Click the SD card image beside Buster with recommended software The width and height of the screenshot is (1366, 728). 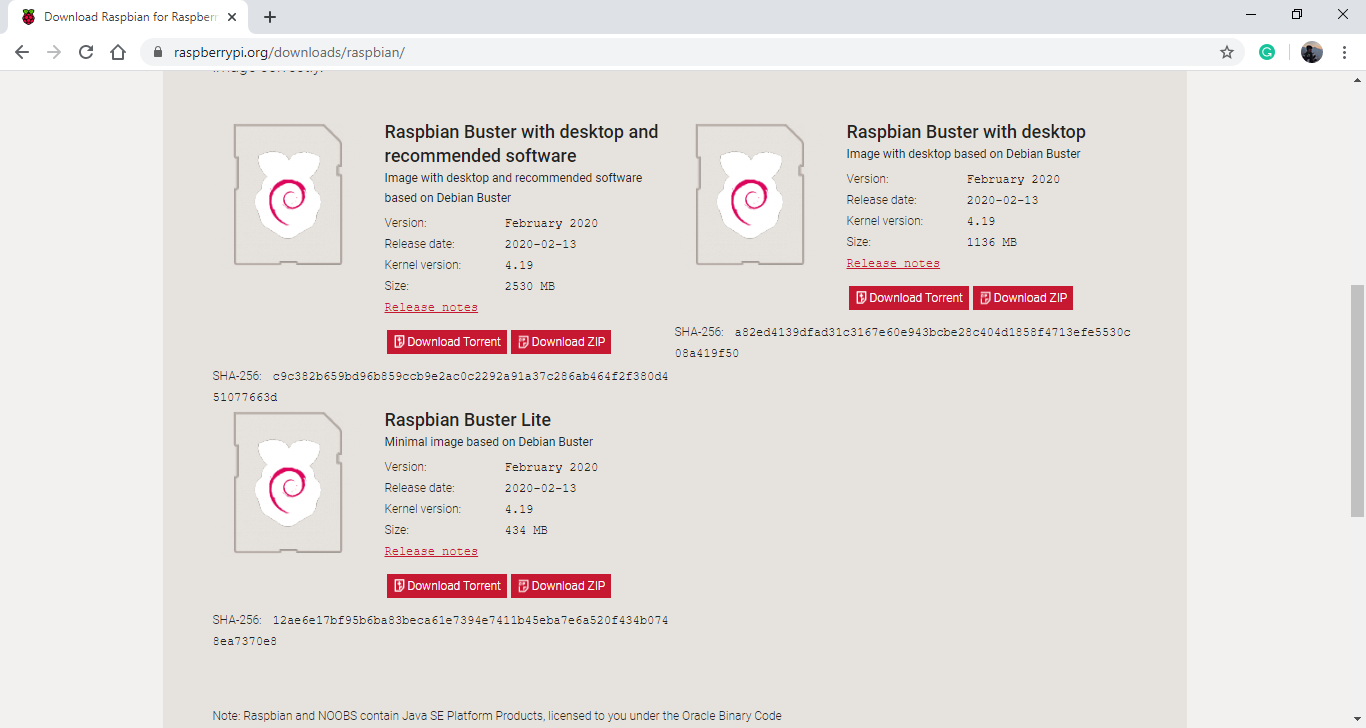click(x=288, y=195)
